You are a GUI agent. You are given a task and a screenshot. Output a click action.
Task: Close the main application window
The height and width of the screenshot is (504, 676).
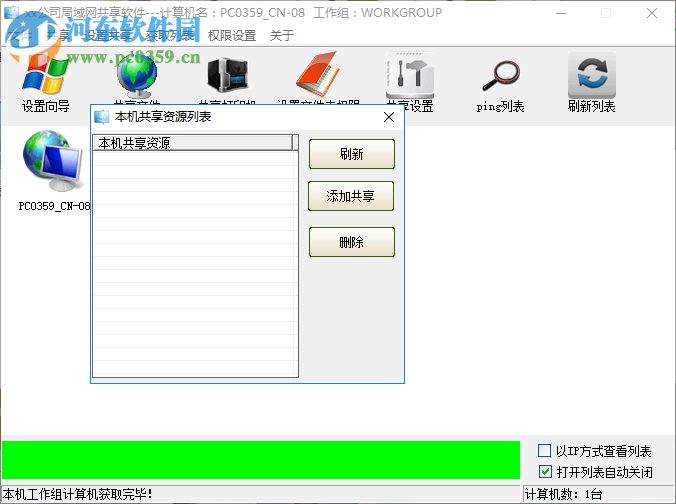(x=652, y=13)
